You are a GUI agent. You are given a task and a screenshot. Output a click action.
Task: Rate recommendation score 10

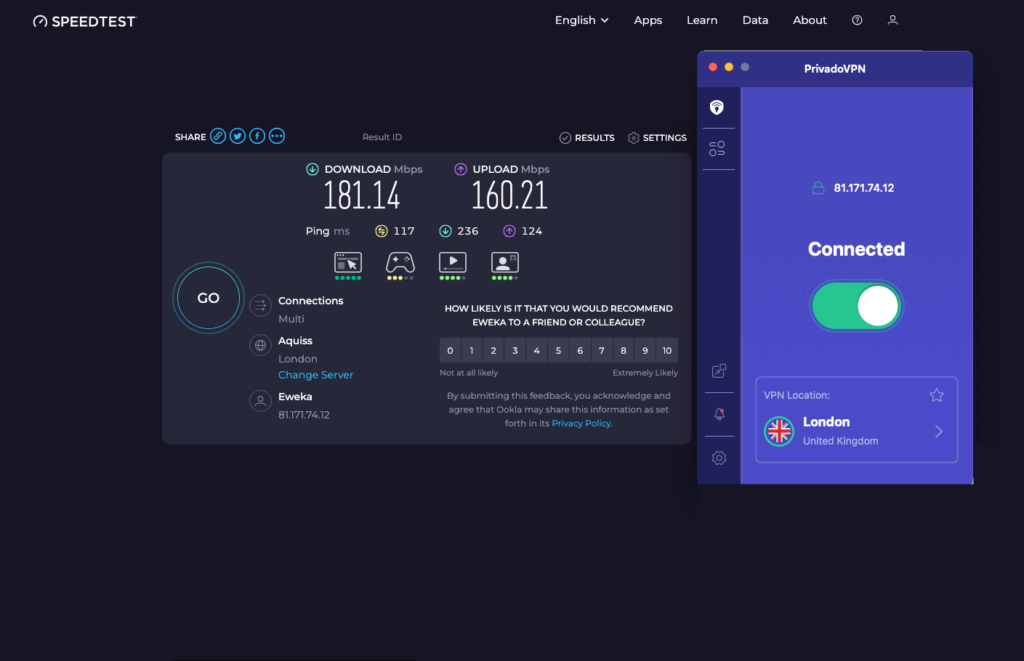667,351
